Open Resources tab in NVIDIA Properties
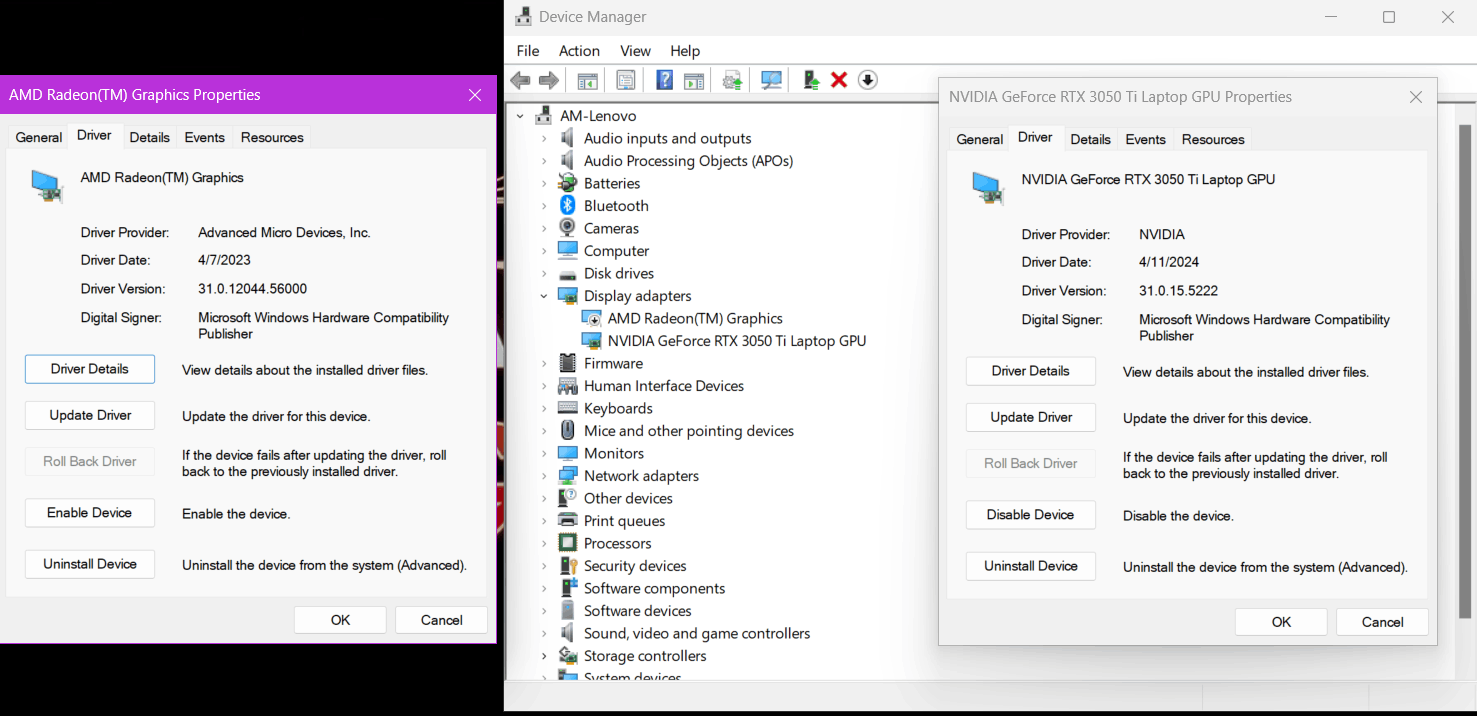 (1213, 139)
